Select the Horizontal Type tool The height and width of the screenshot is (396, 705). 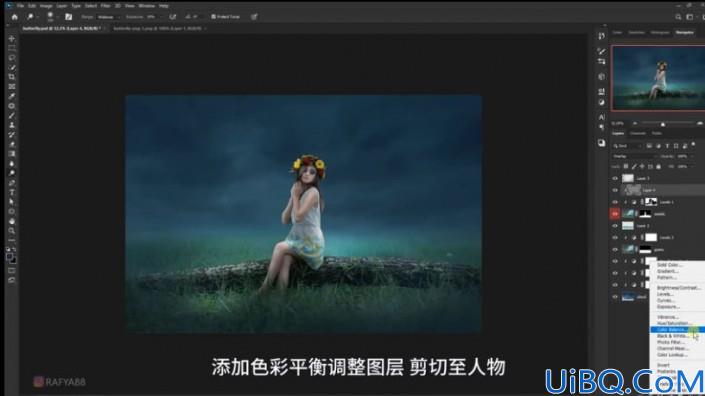coord(12,192)
